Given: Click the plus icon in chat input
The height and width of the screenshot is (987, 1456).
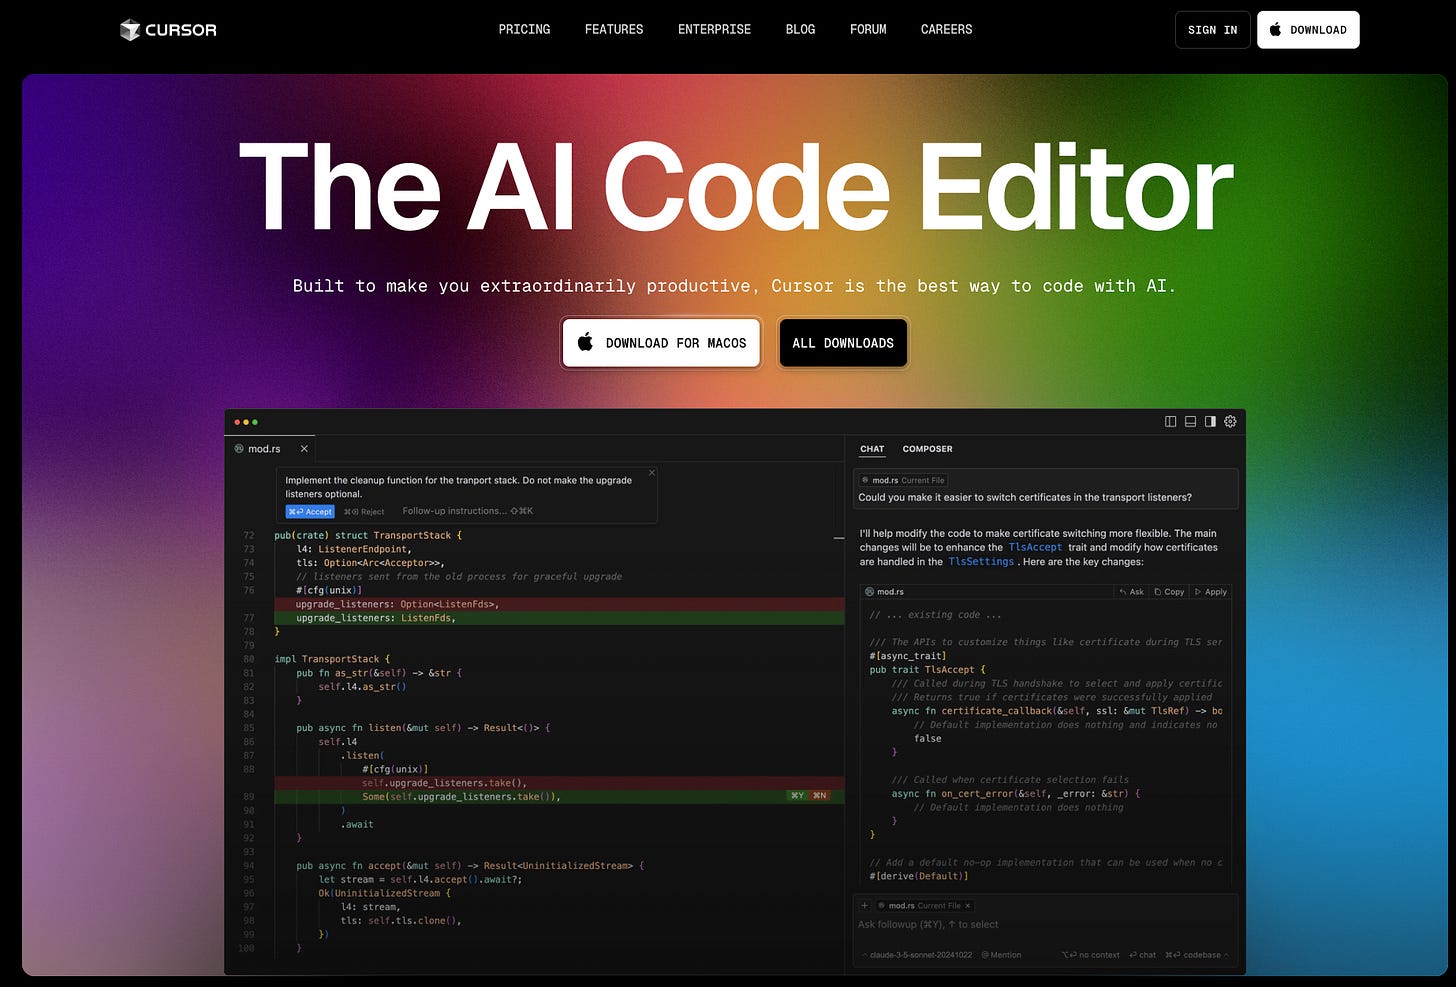Looking at the screenshot, I should (865, 905).
